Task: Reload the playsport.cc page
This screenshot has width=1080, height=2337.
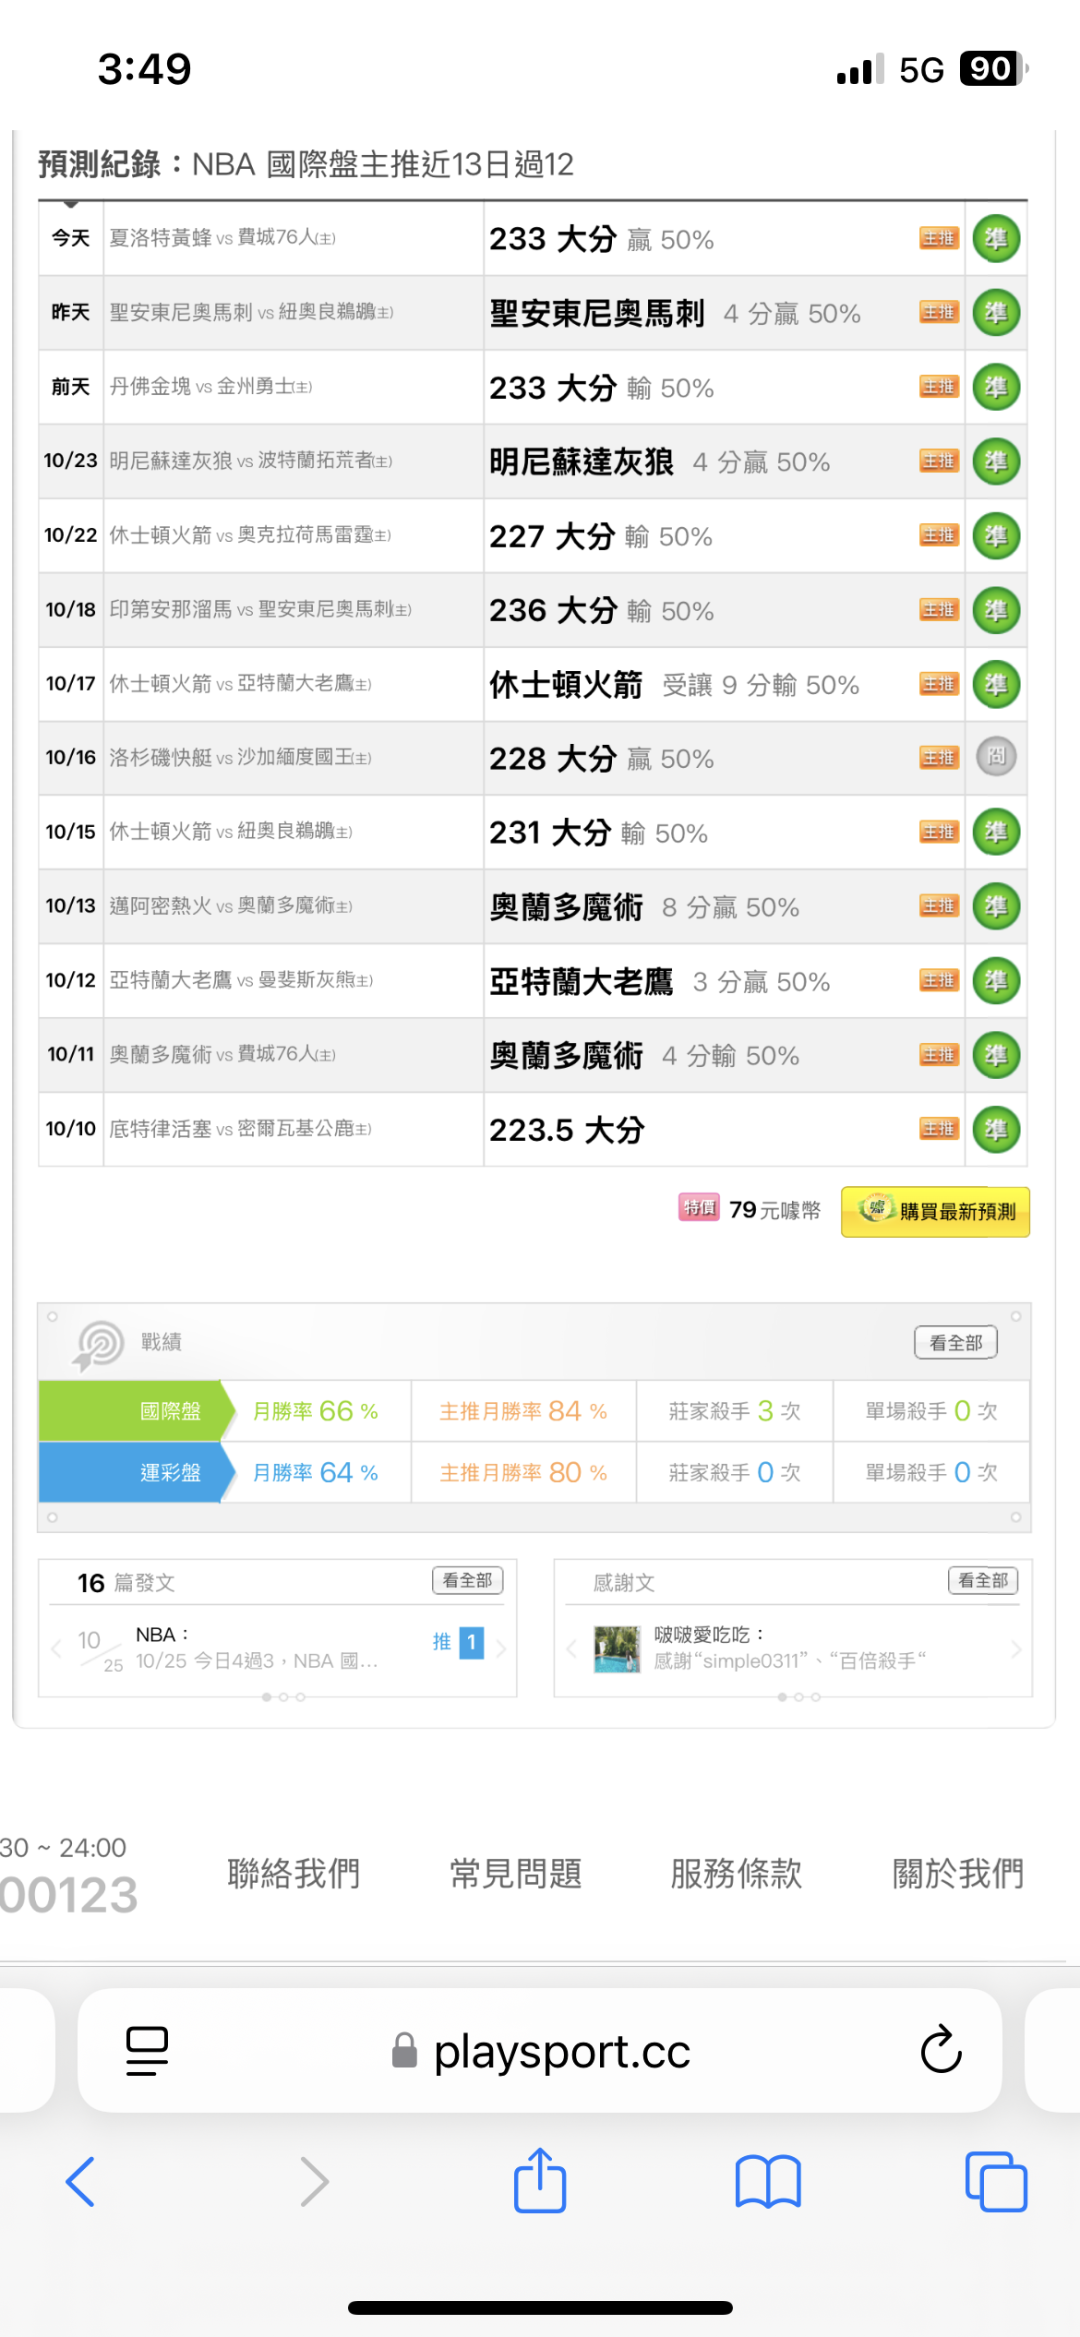Action: click(940, 2050)
